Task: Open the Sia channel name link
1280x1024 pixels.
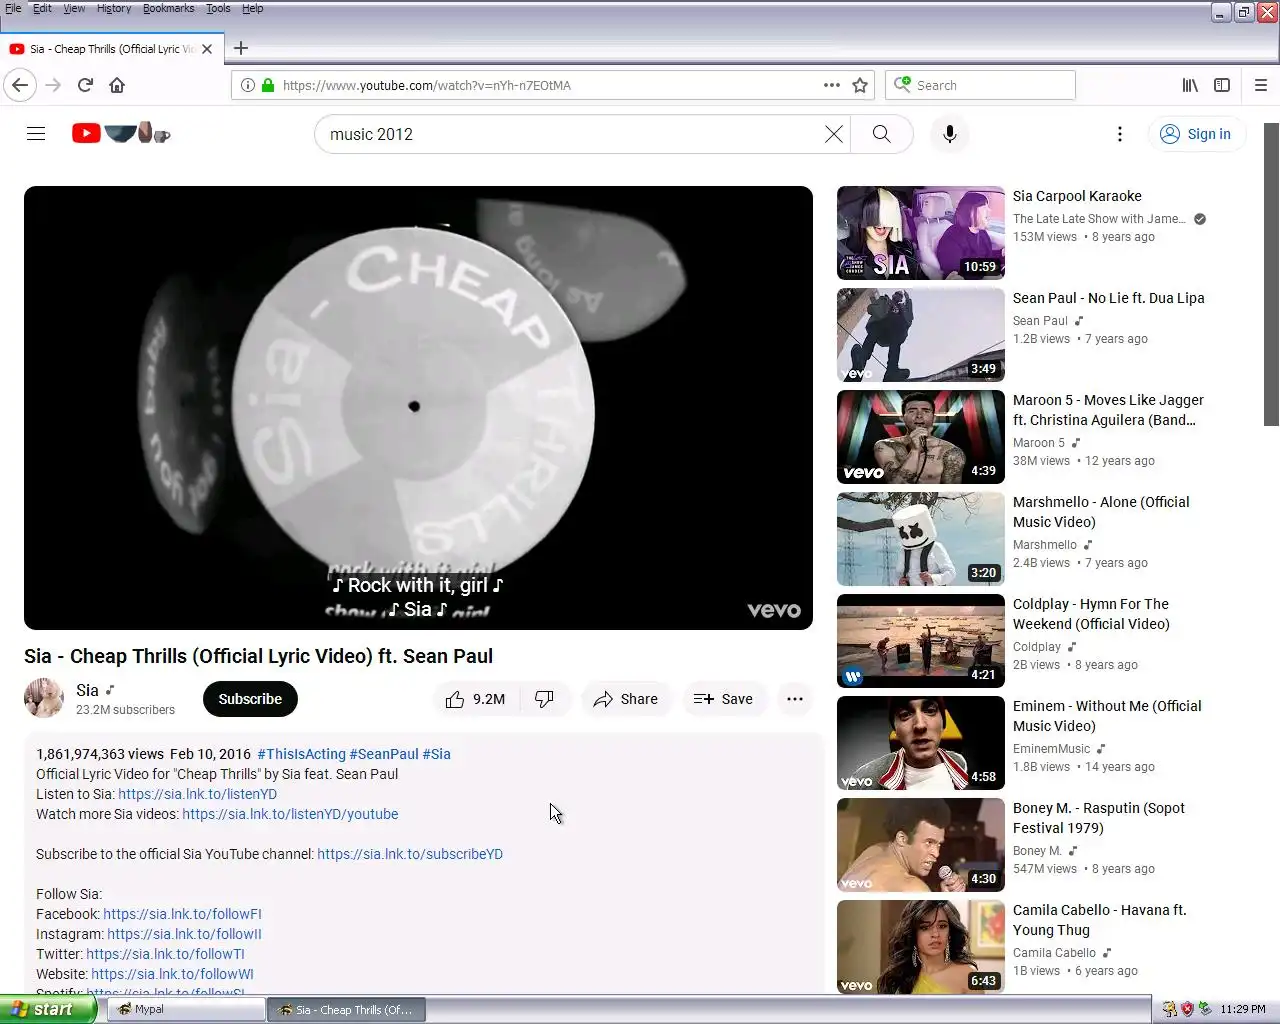Action: 87,690
